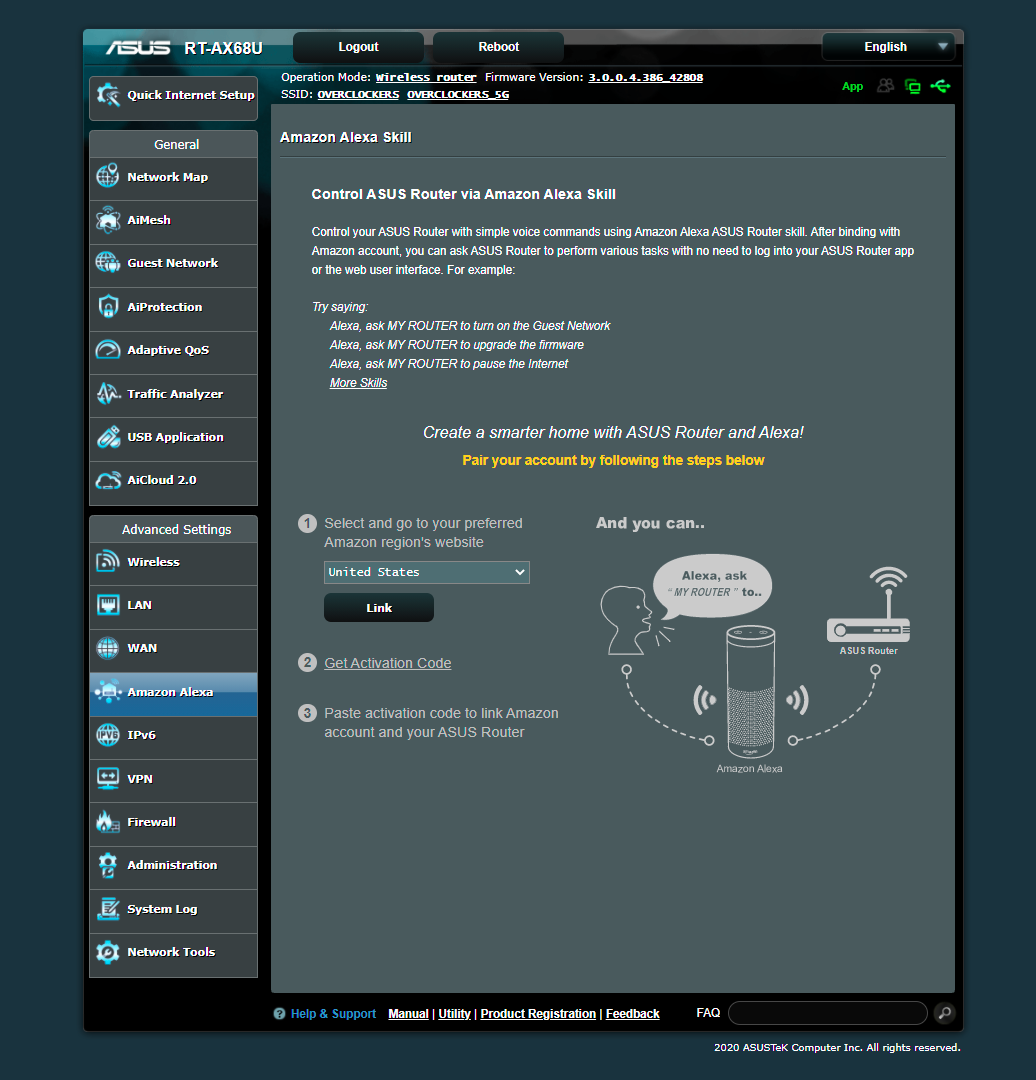Open System Log menu item
This screenshot has height=1080, width=1036.
[x=174, y=909]
